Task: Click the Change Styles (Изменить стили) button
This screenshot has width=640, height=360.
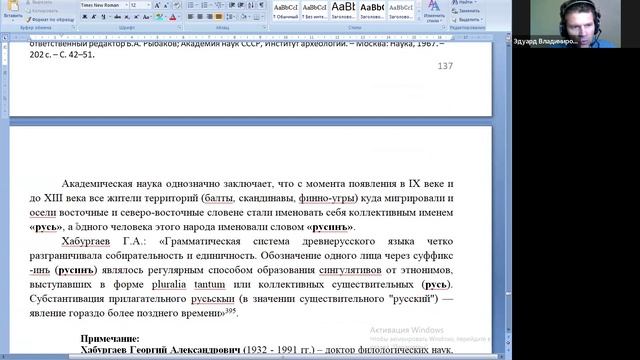Action: [x=434, y=11]
